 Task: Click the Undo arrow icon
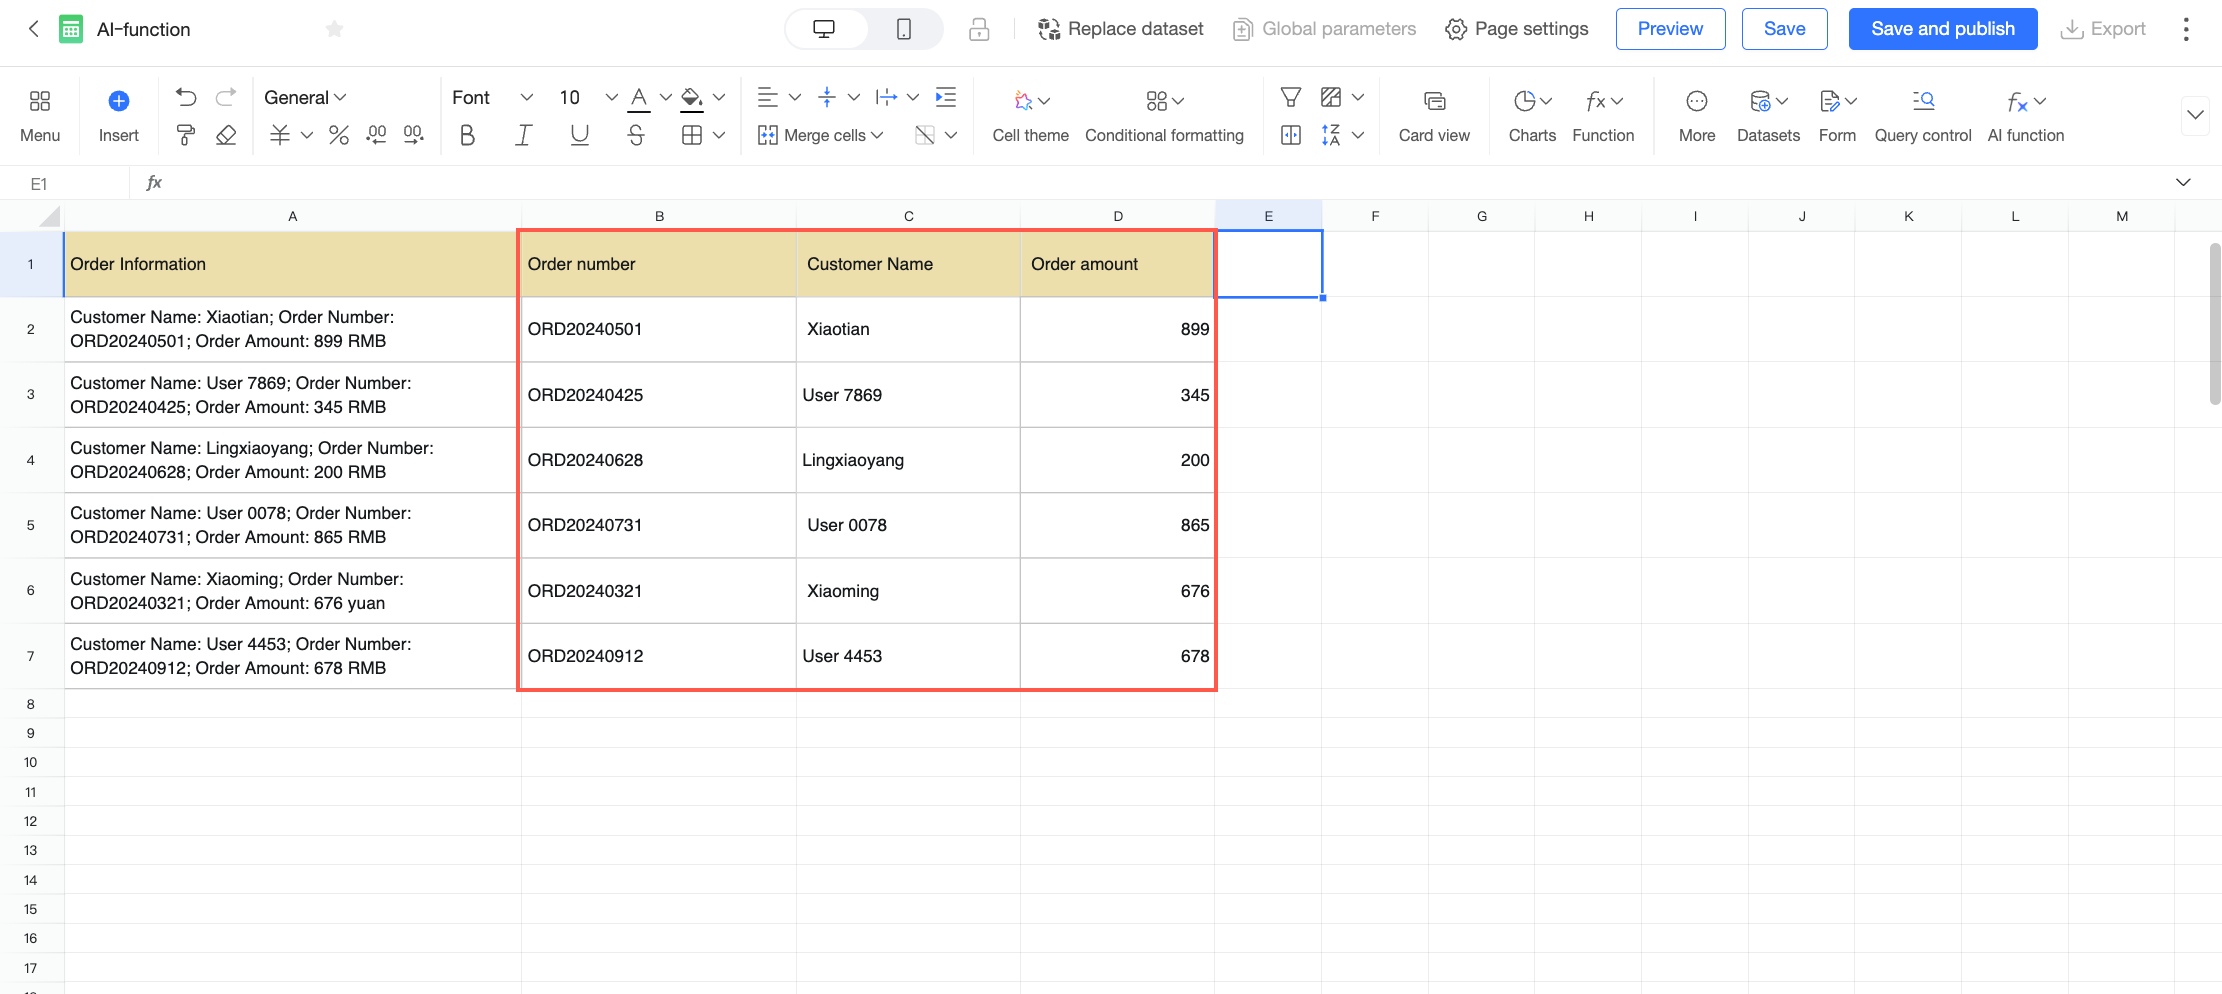pos(186,97)
